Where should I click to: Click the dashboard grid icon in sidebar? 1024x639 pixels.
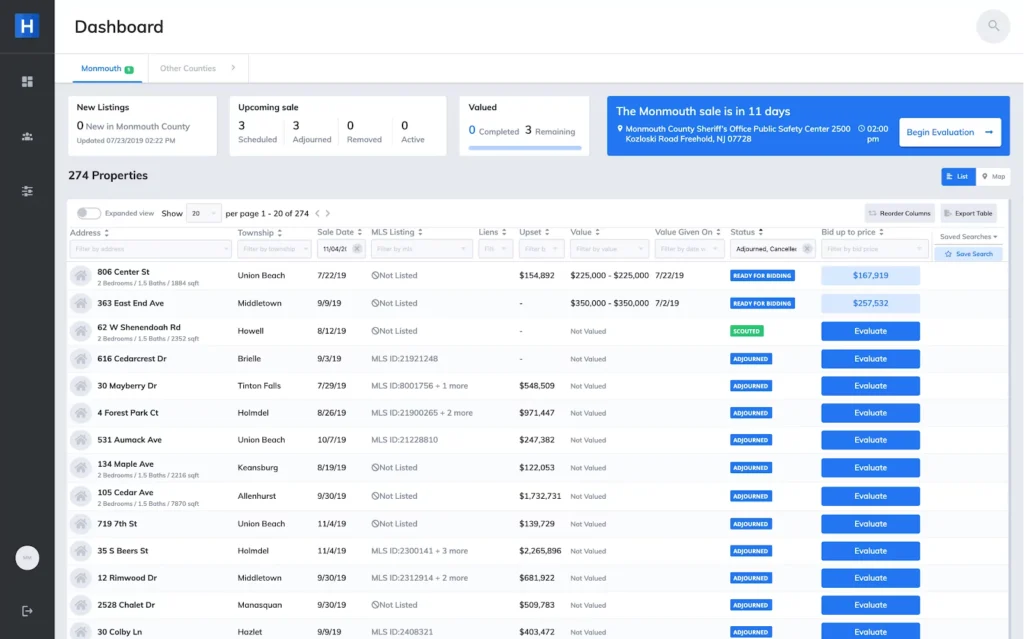point(27,82)
